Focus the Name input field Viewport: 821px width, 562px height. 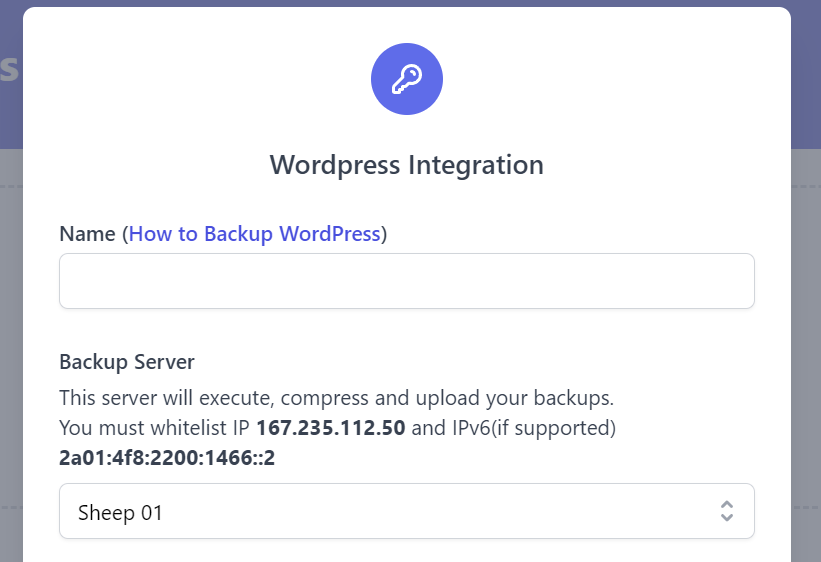(407, 281)
